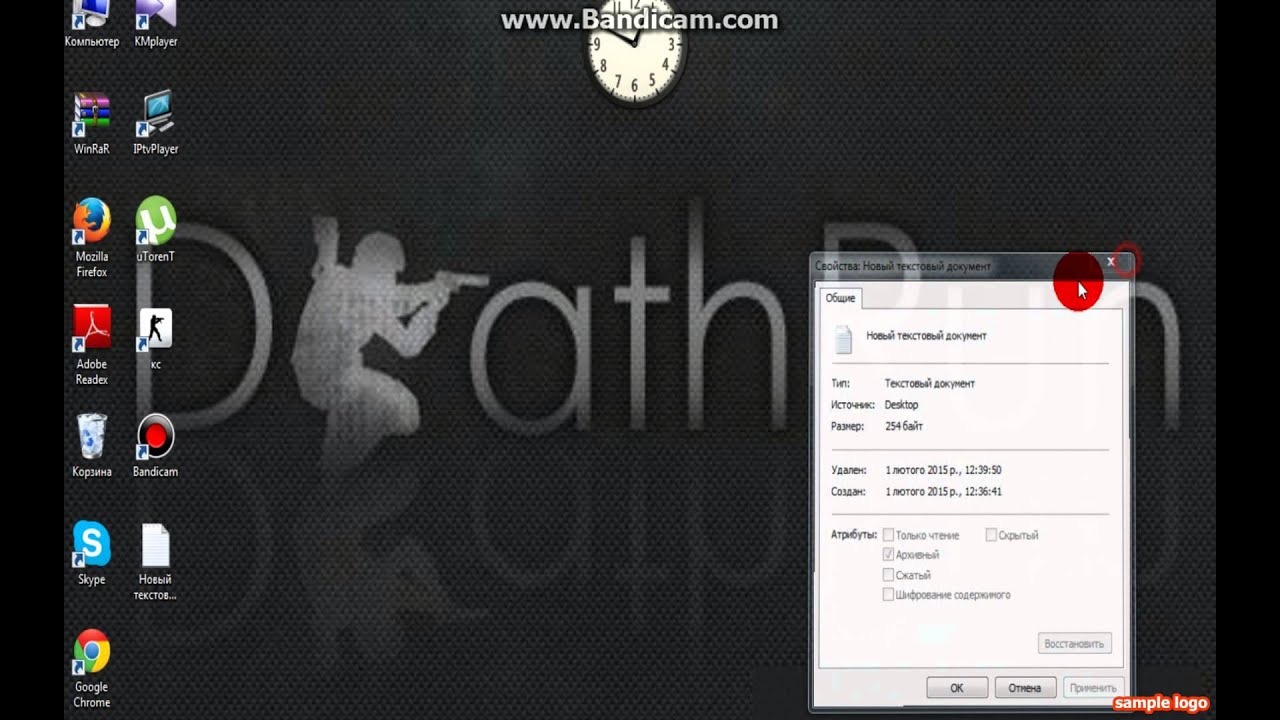Launch the KMplayer desktop shortcut

(x=155, y=24)
